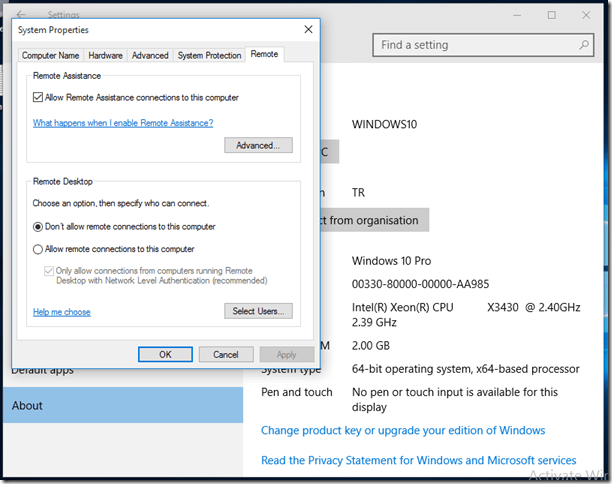This screenshot has height=484, width=612.
Task: Focus the Find a setting search field
Action: (470, 45)
